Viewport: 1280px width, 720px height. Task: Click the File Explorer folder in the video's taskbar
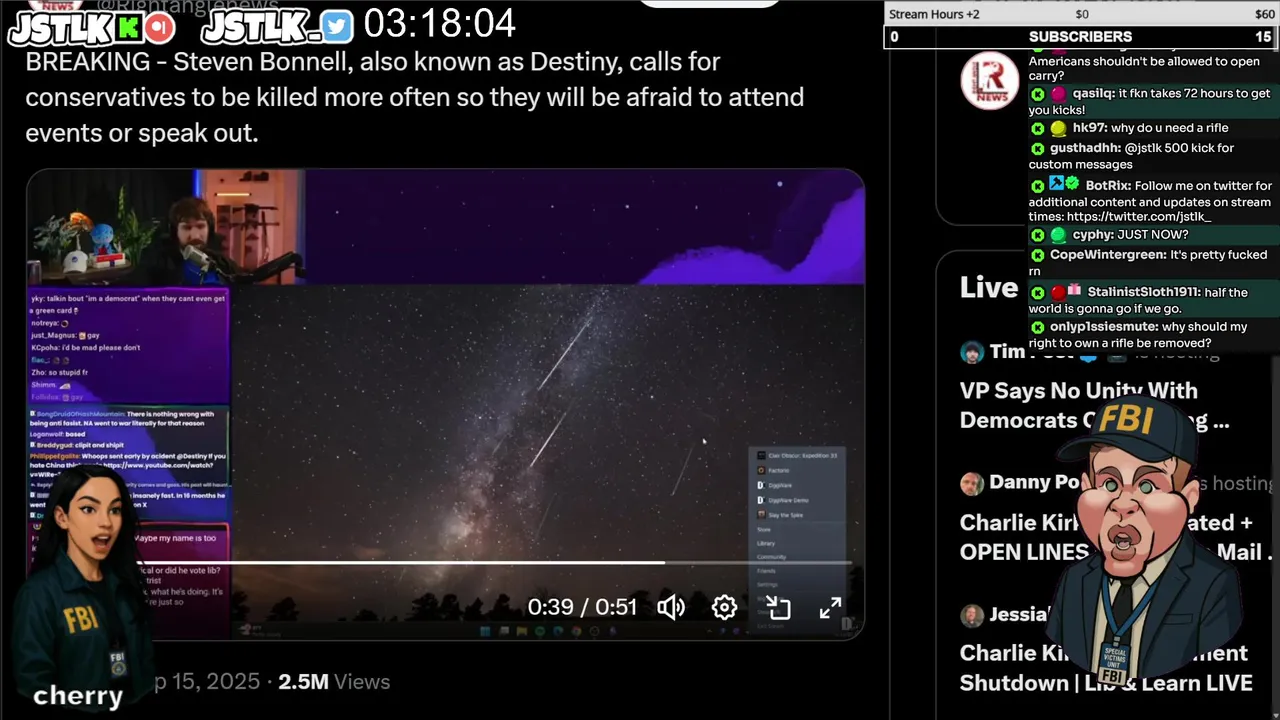[x=522, y=631]
